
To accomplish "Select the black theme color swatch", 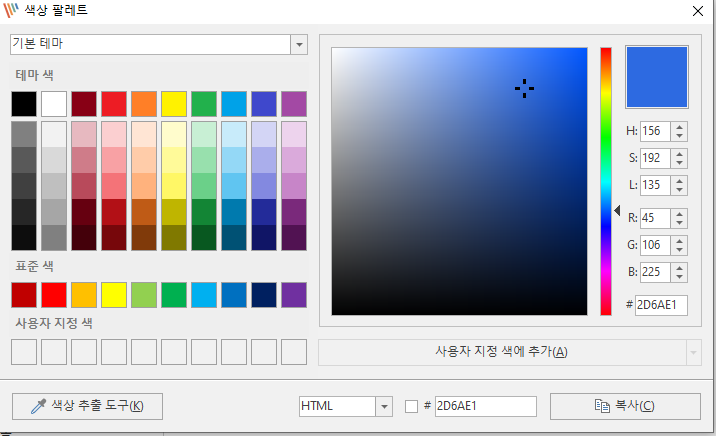I will [24, 104].
